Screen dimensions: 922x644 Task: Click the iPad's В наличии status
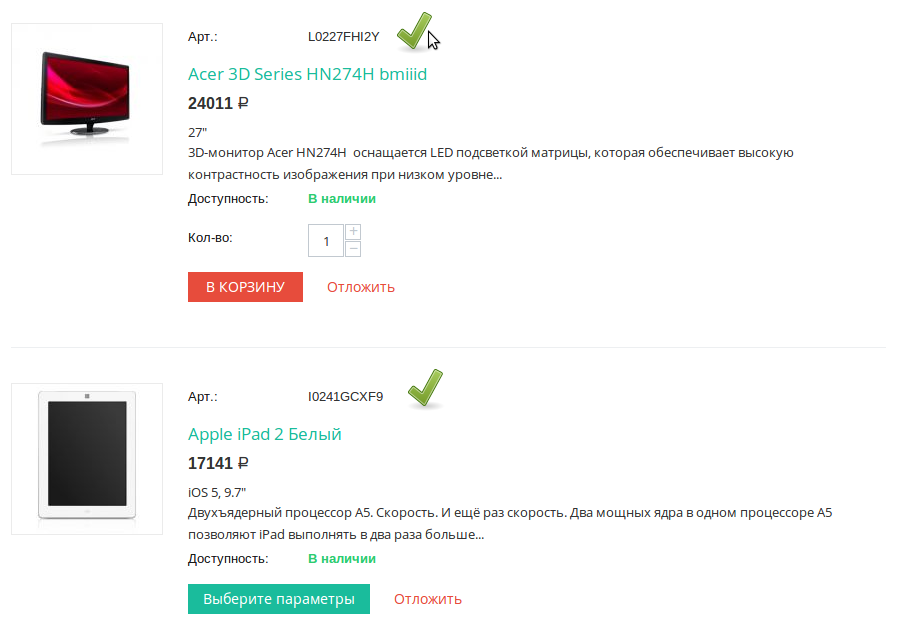pyautogui.click(x=342, y=558)
